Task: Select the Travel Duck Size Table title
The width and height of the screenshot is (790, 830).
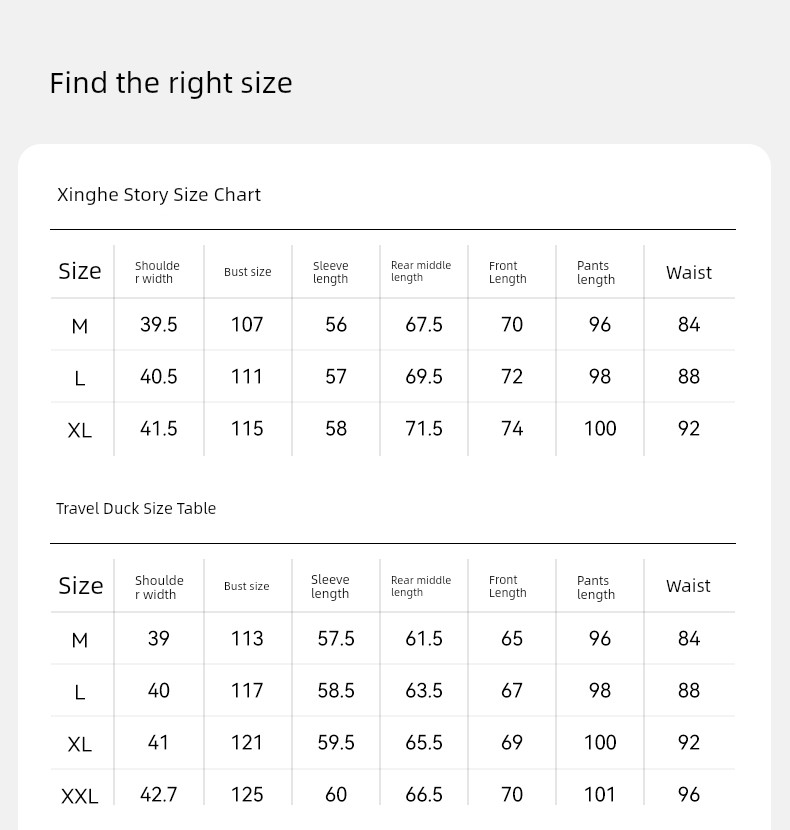Action: 136,509
